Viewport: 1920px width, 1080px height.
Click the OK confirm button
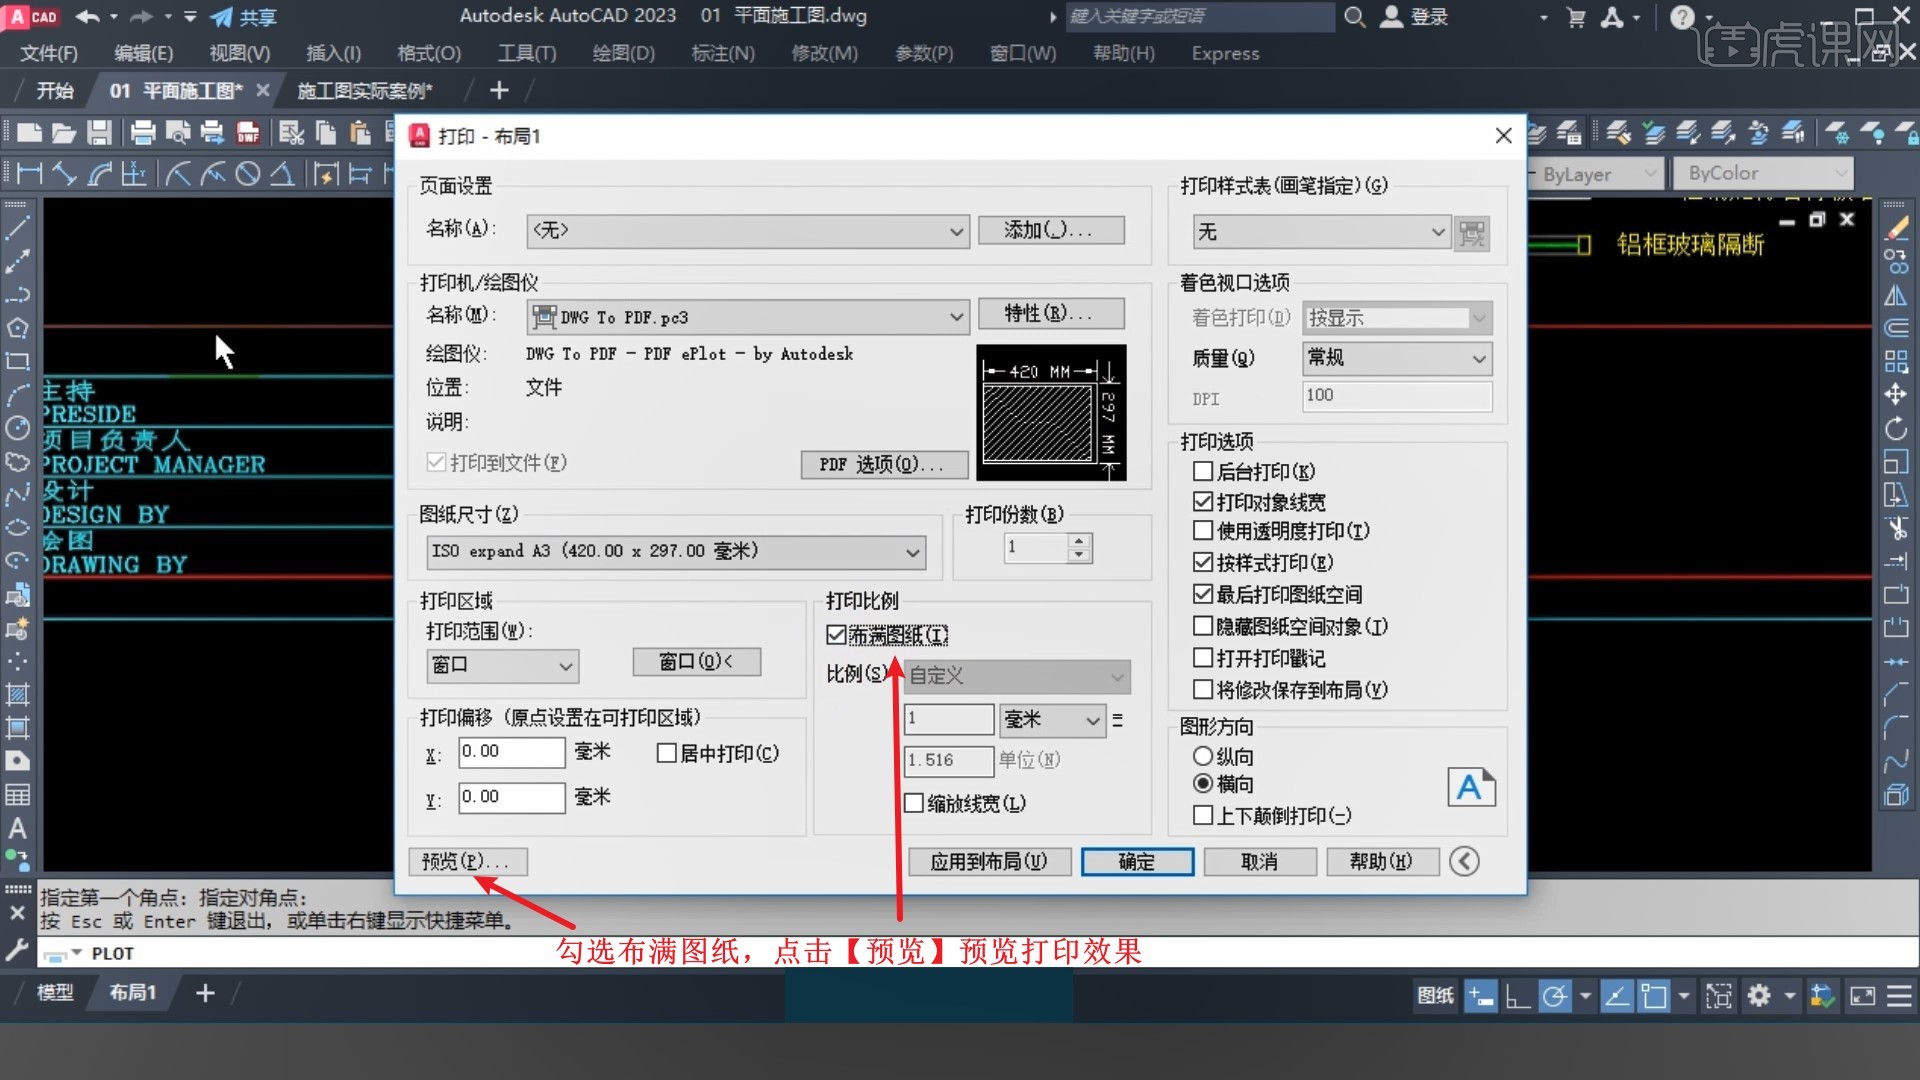click(x=1137, y=861)
